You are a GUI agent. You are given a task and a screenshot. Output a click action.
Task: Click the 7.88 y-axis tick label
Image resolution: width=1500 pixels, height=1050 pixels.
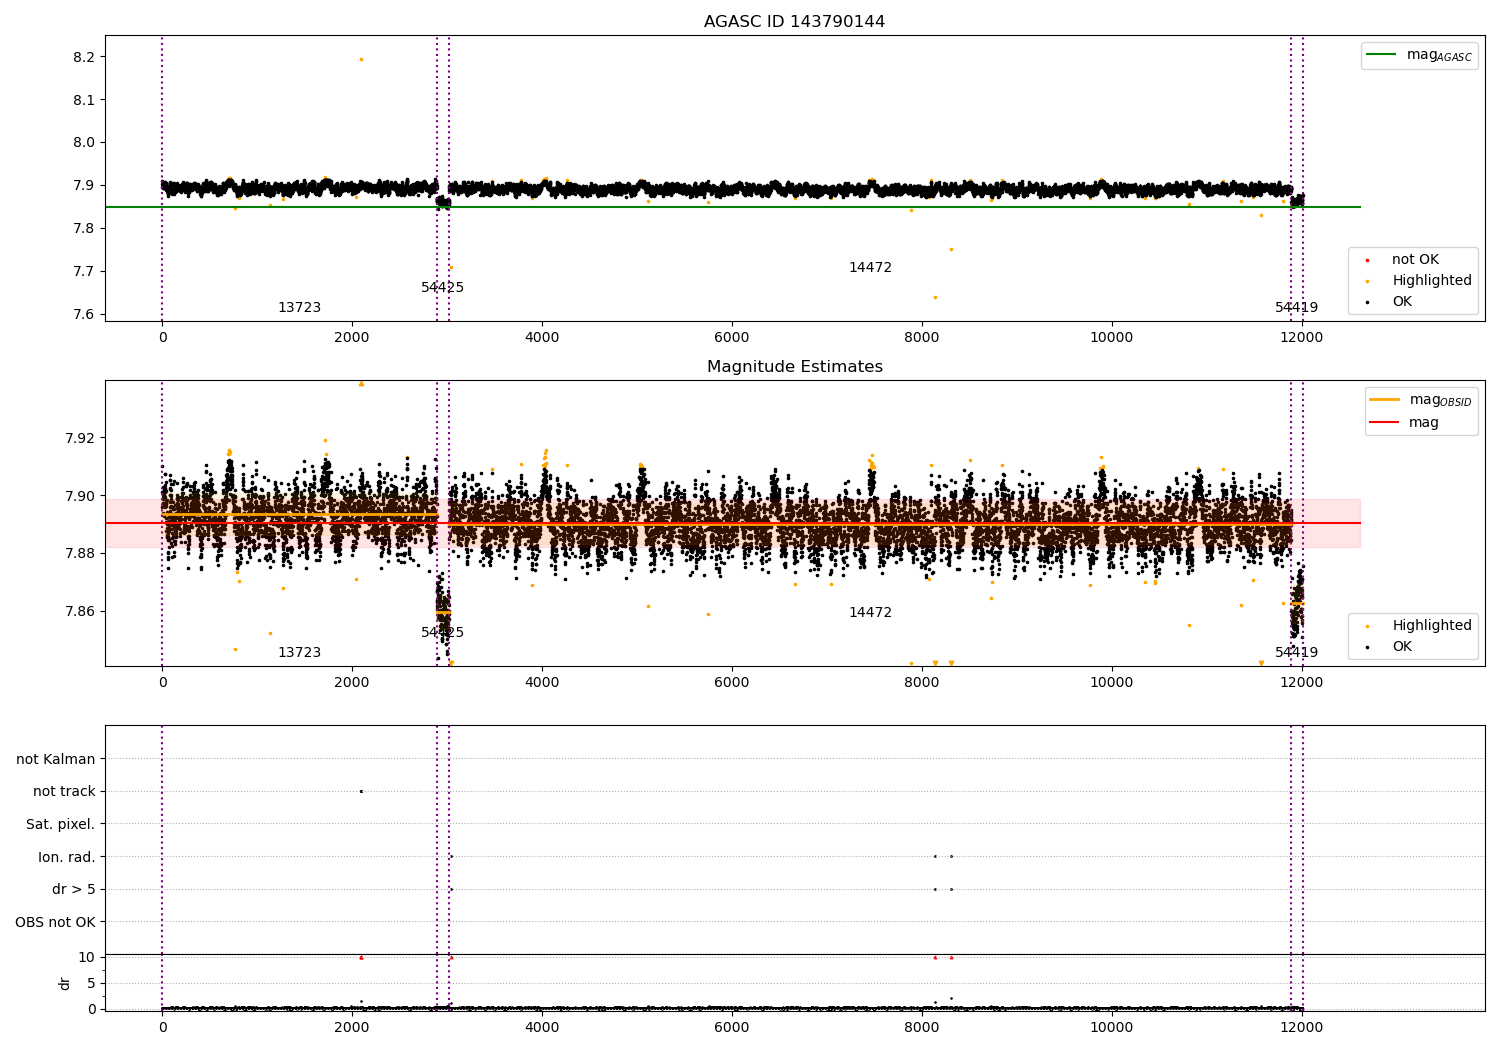(x=80, y=554)
